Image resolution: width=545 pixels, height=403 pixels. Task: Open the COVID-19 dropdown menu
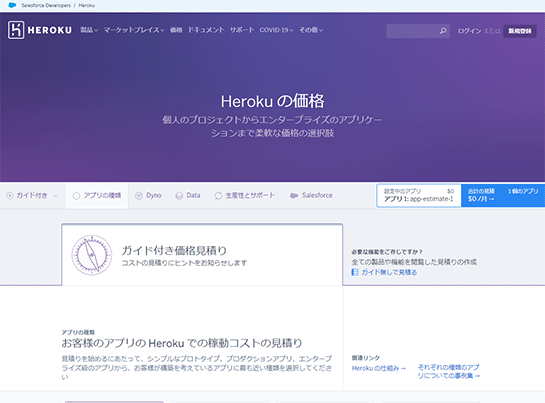[x=276, y=30]
